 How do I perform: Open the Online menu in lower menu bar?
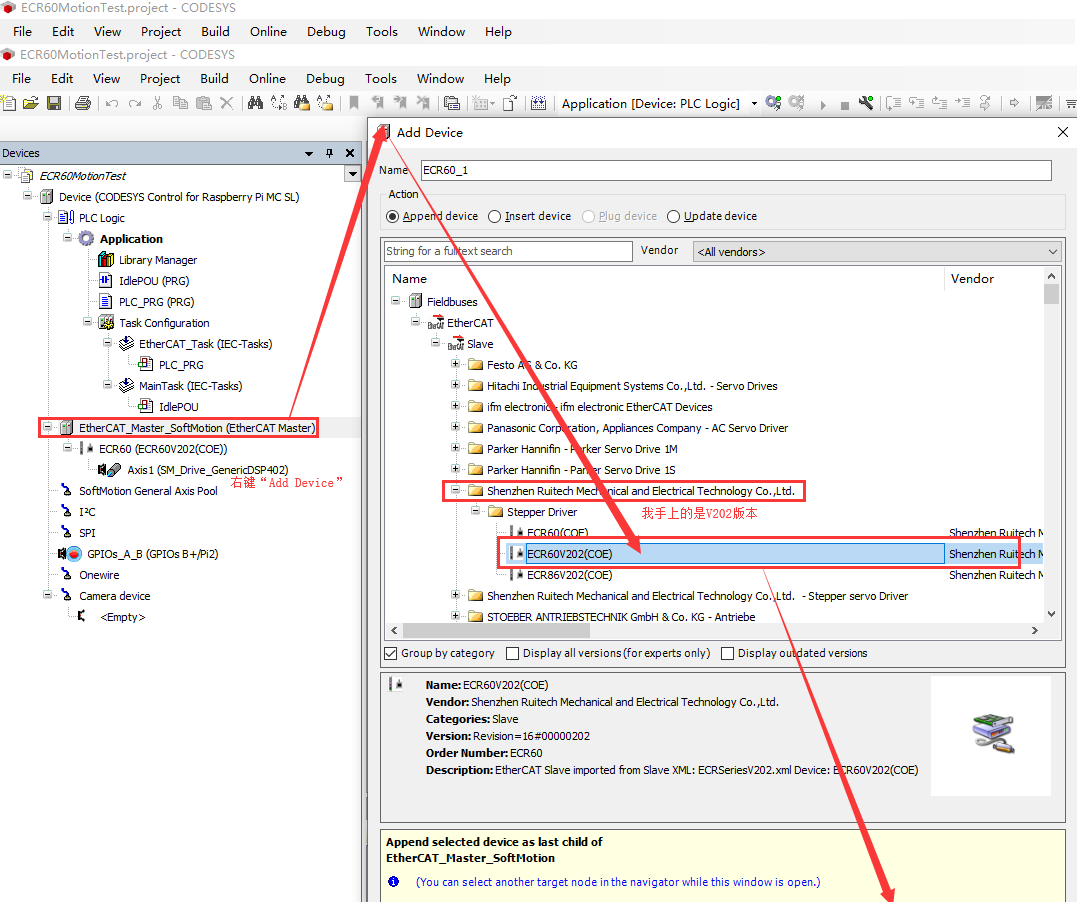coord(267,78)
